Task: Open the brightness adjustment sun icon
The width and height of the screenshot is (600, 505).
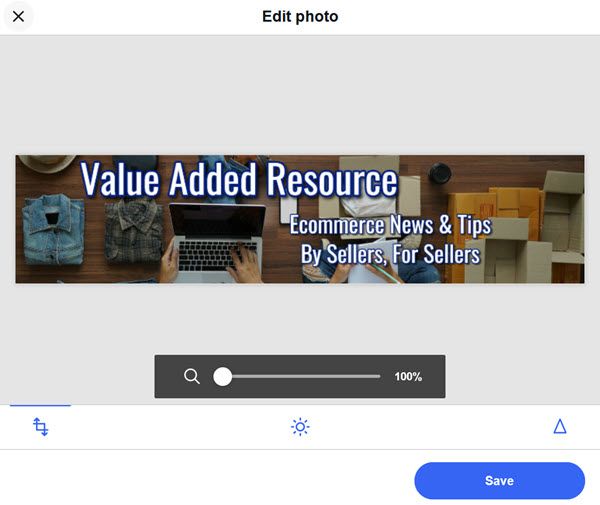Action: click(300, 427)
